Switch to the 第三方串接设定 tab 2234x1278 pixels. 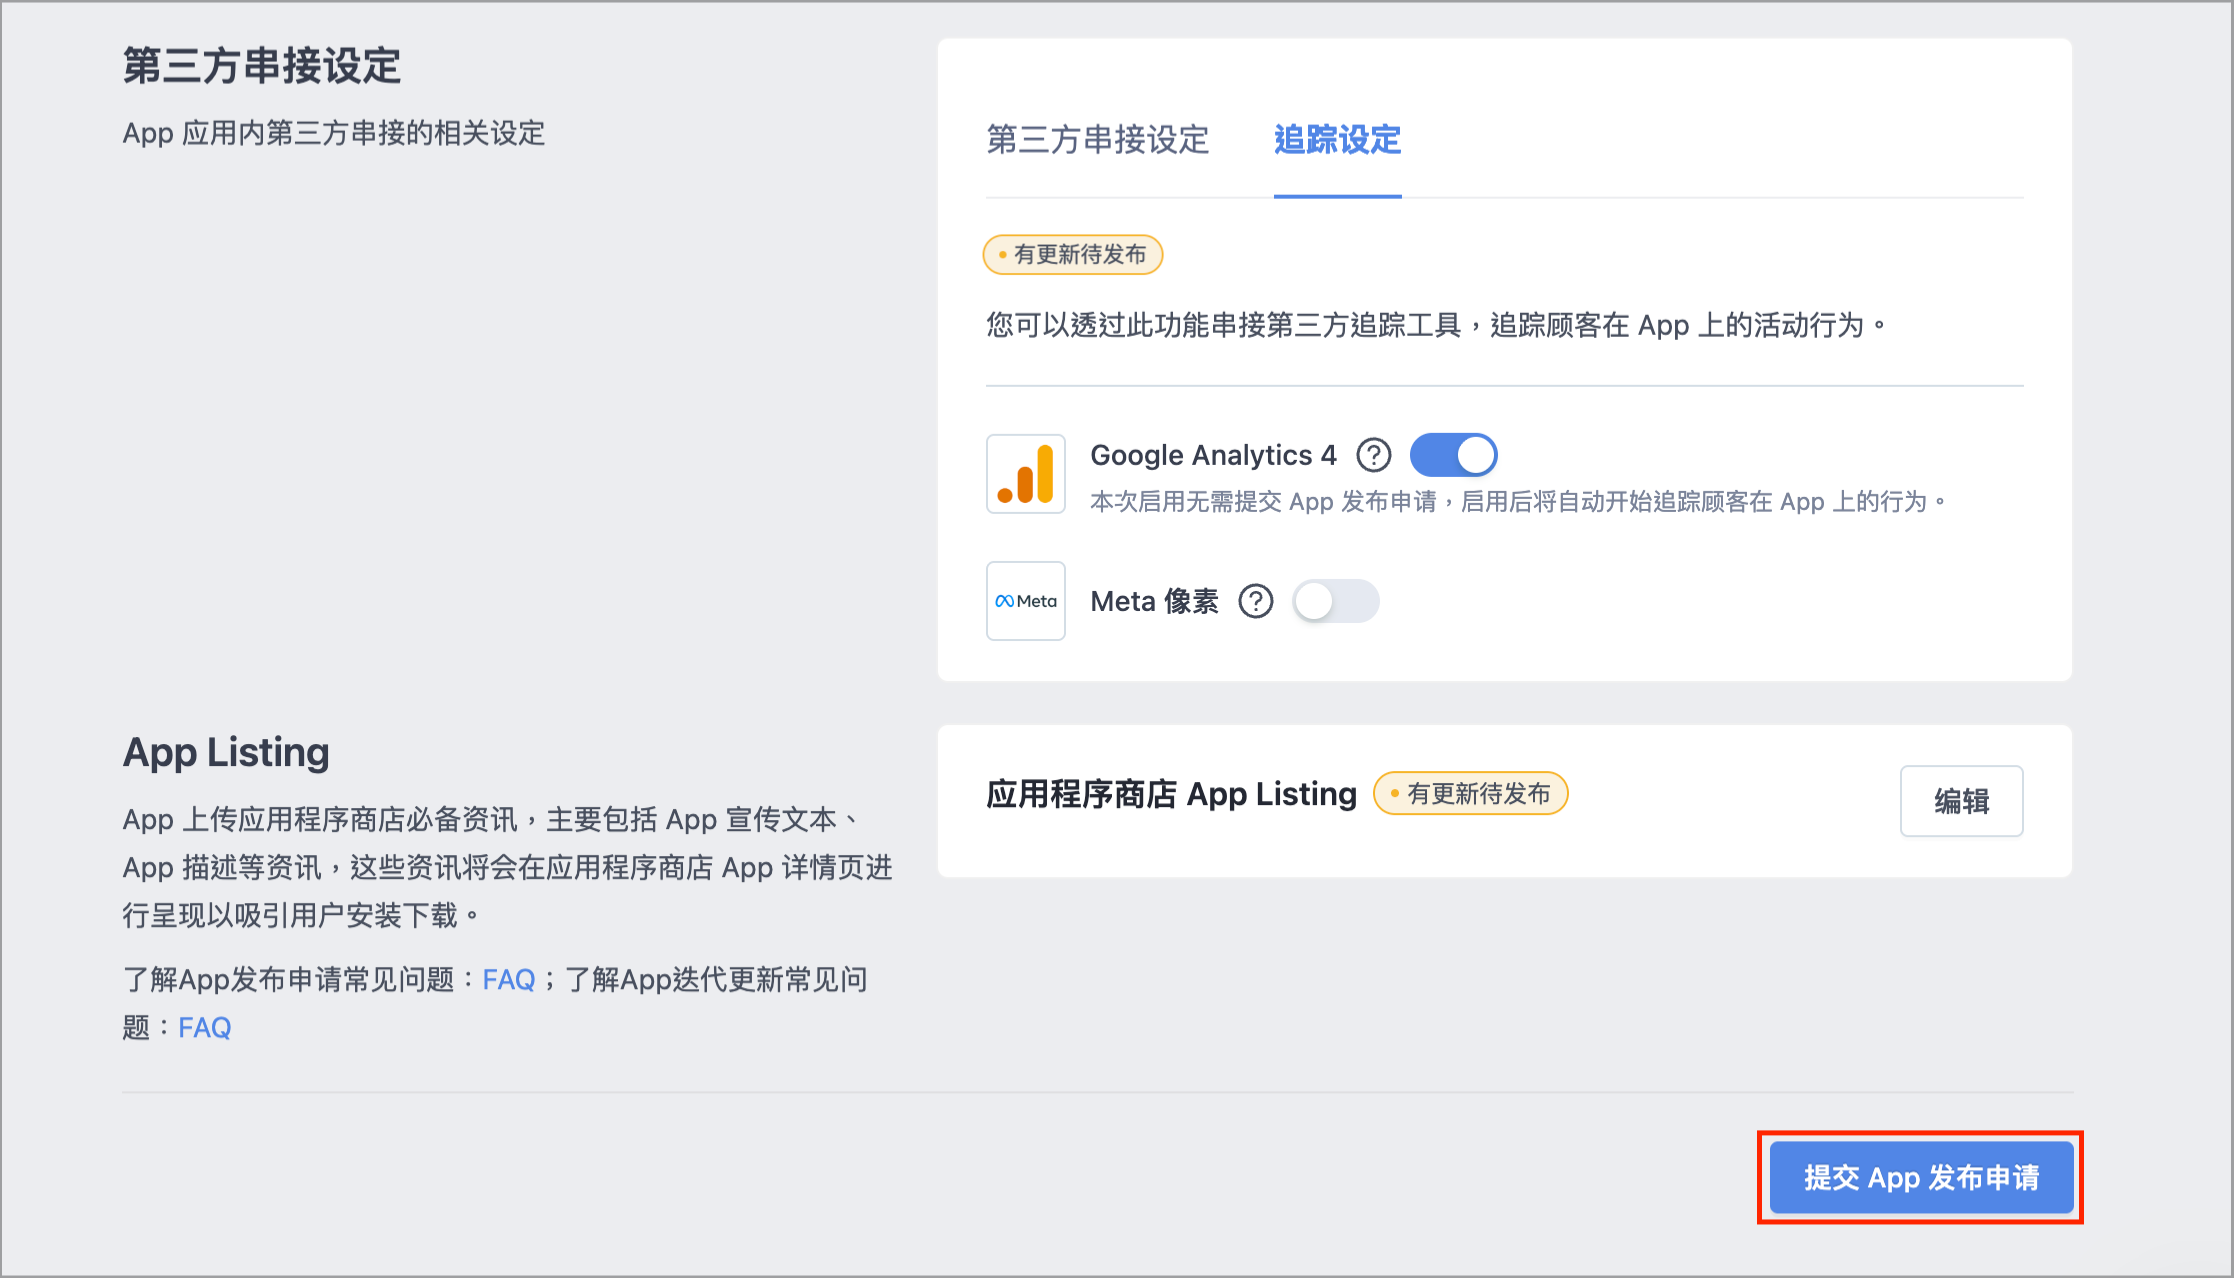click(1098, 140)
